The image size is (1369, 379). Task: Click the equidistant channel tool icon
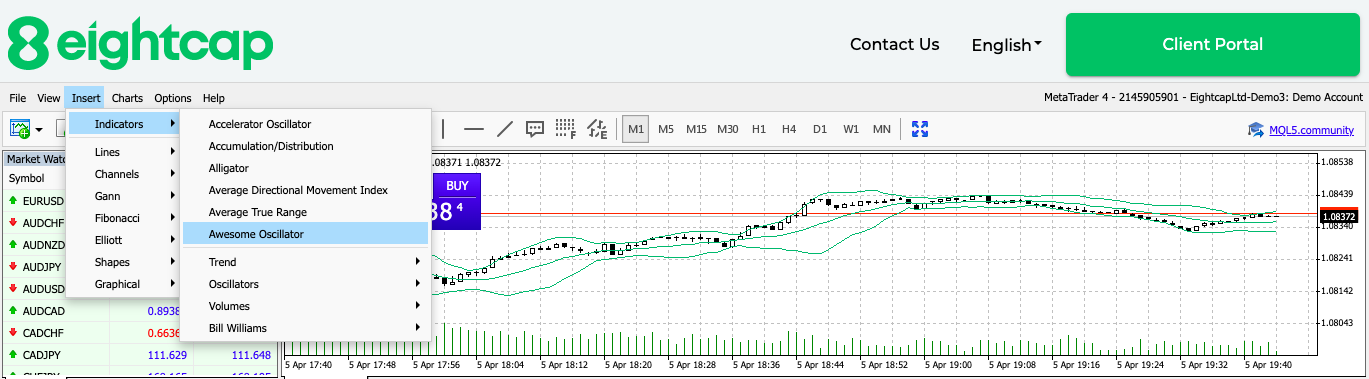597,129
